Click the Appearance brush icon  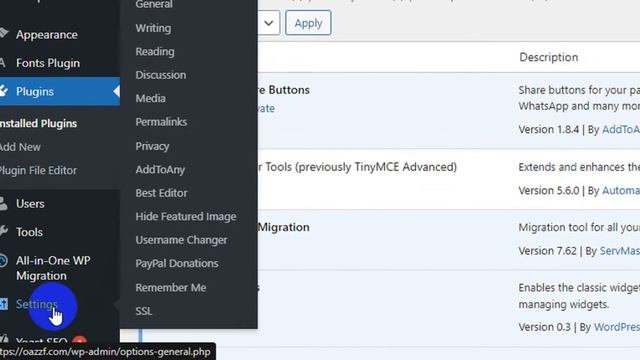tap(4, 33)
